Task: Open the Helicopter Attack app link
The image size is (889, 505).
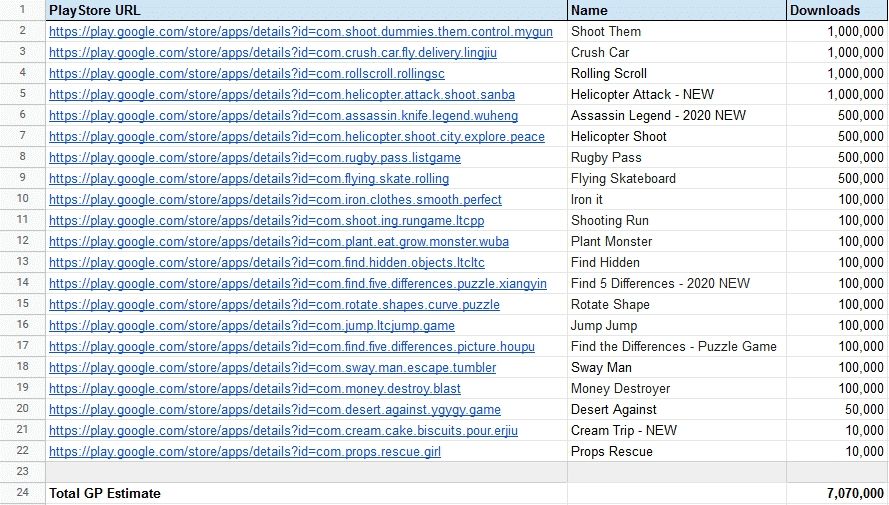Action: click(x=281, y=95)
